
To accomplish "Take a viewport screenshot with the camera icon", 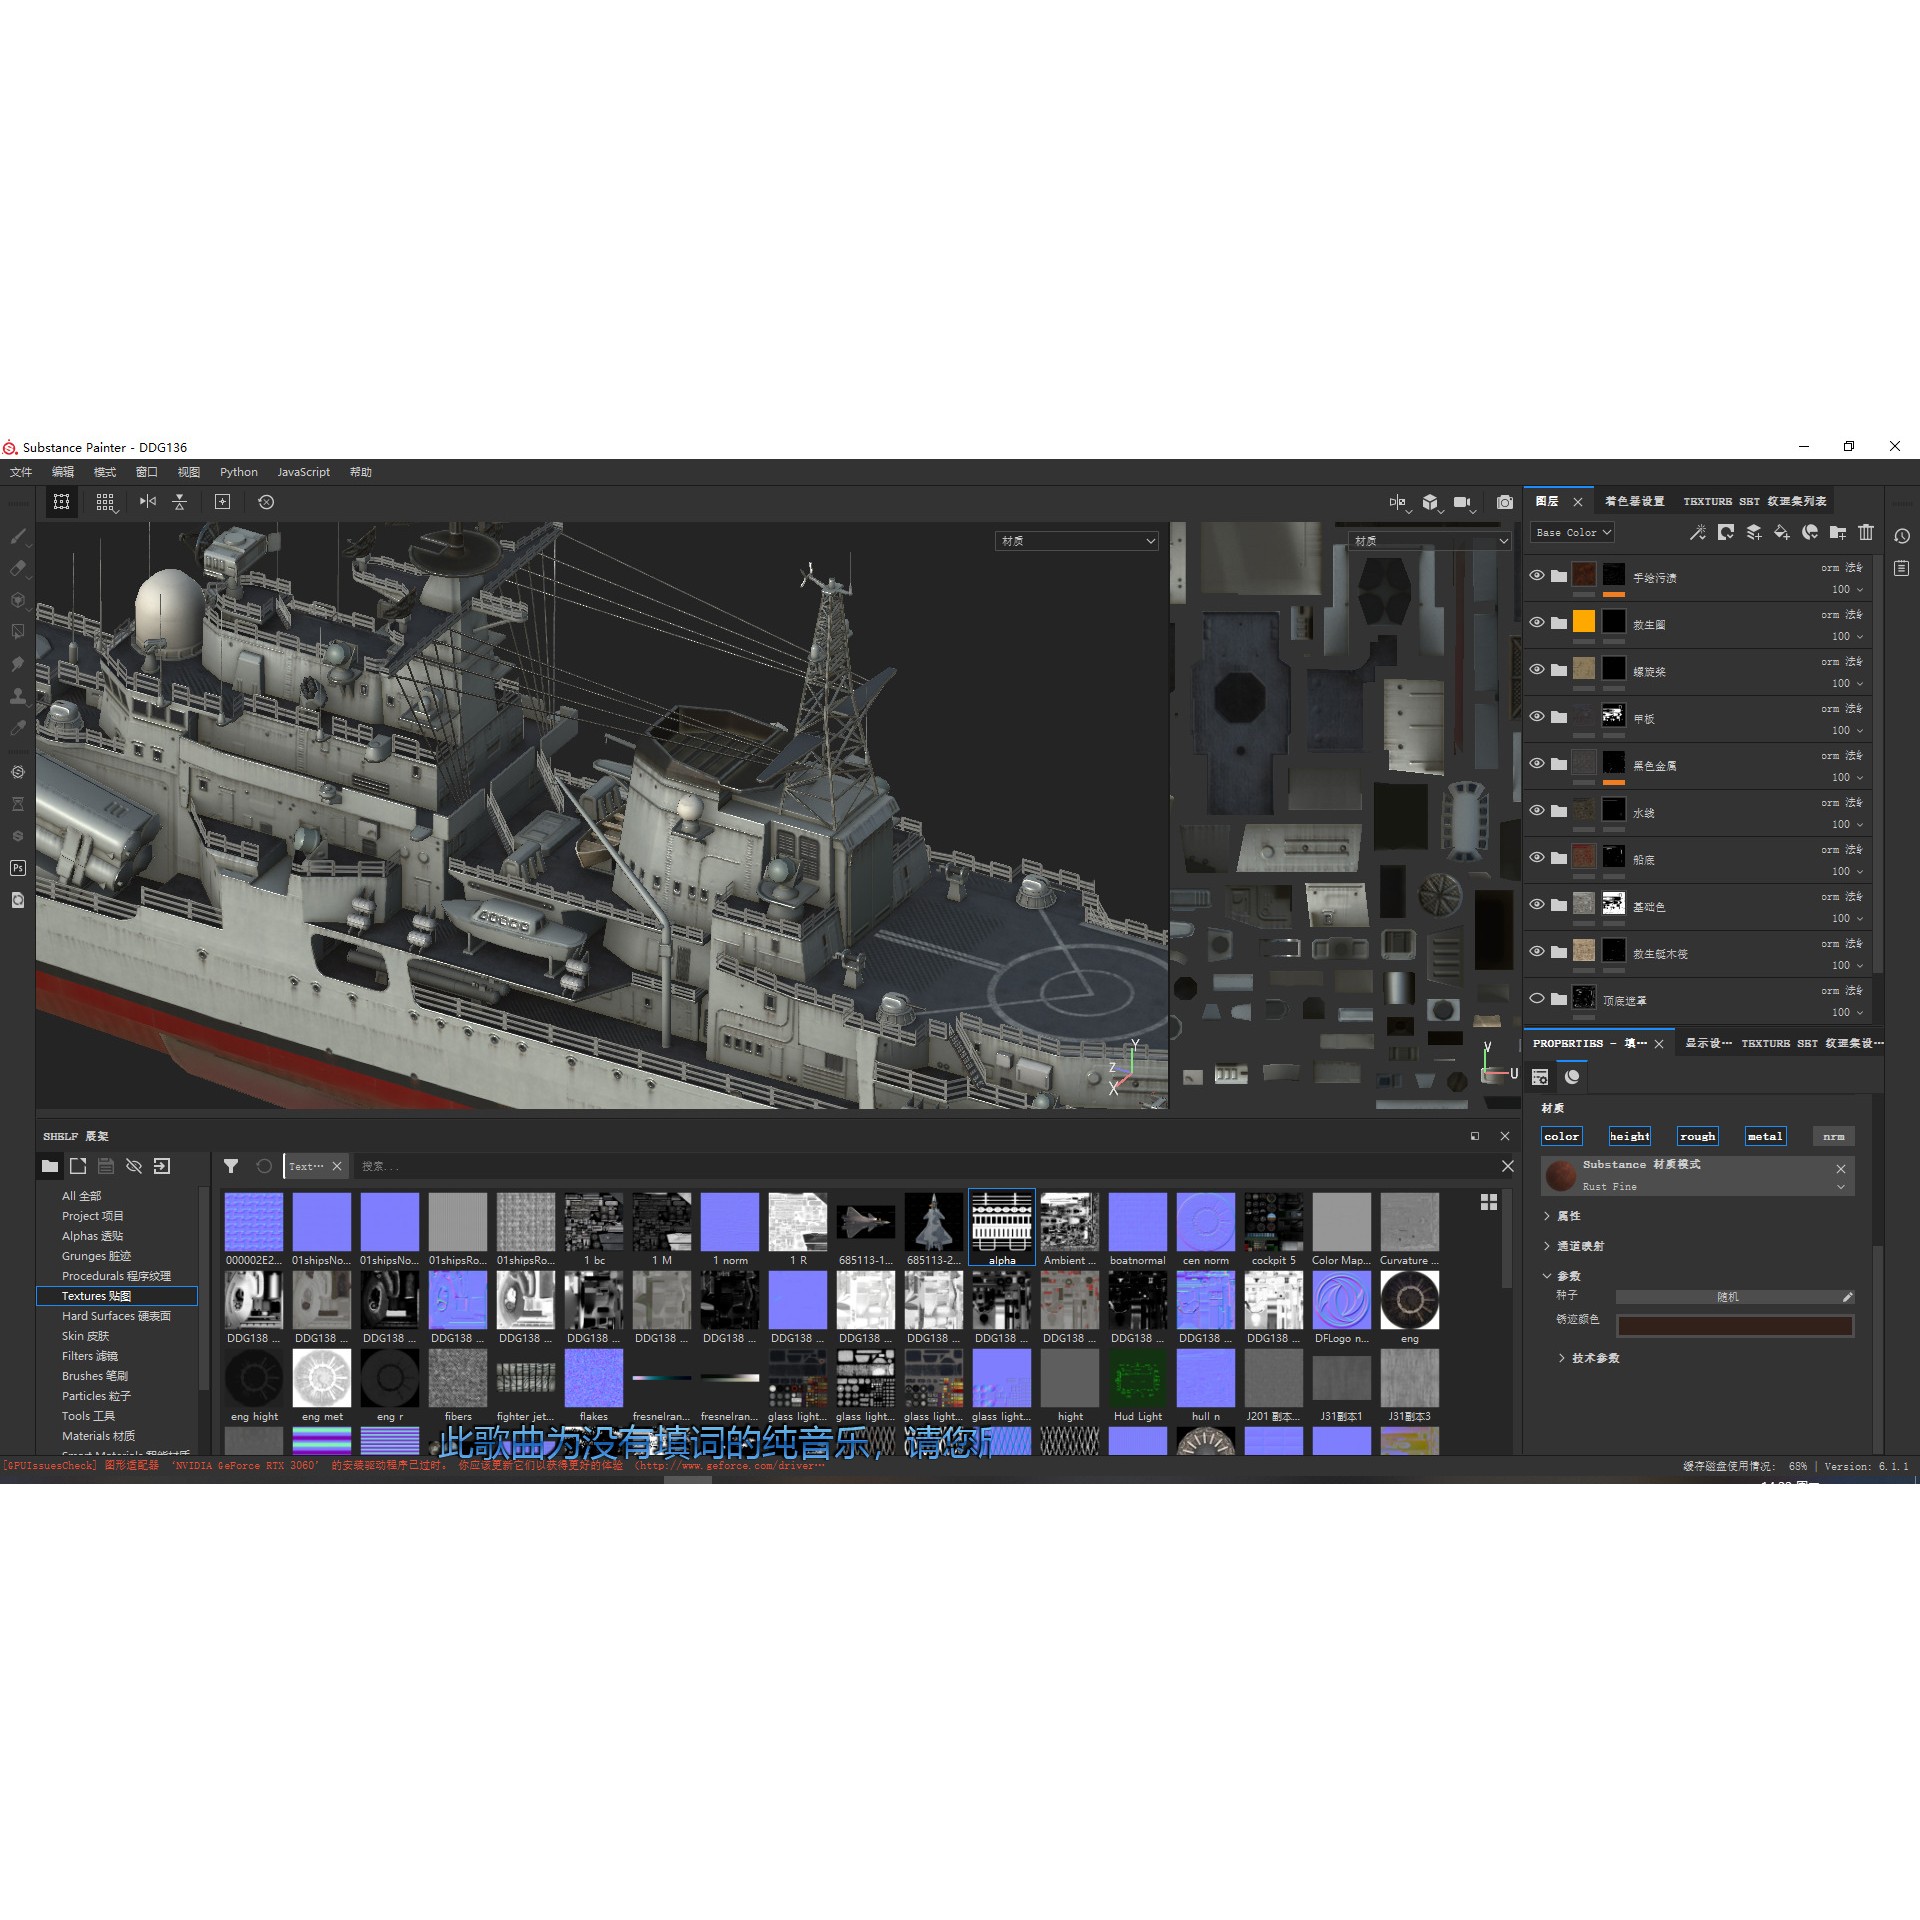I will click(1504, 502).
